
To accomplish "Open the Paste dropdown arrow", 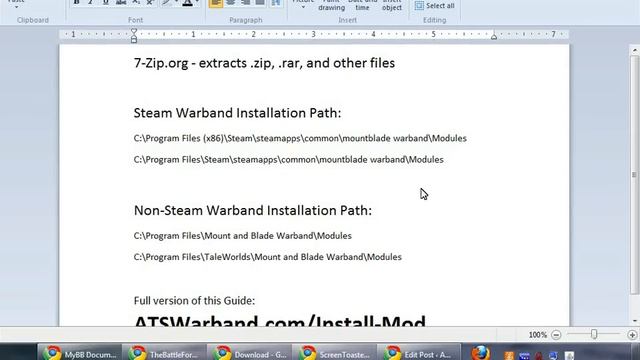I will click(16, 7).
